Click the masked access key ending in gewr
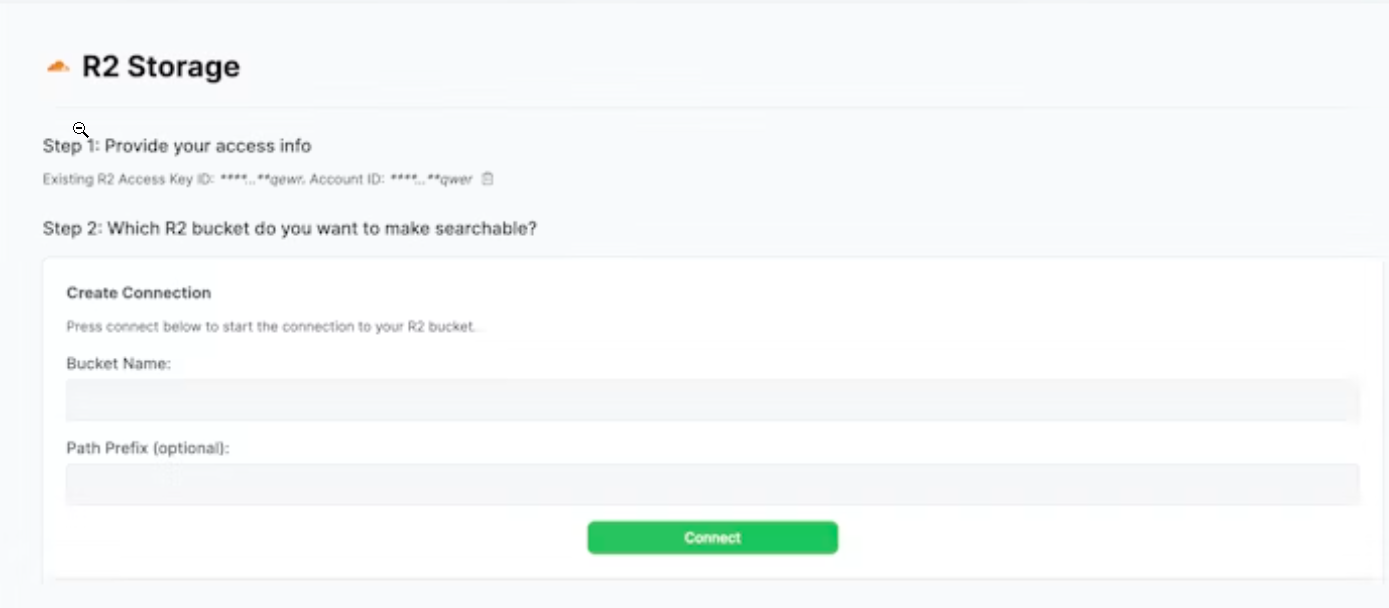The height and width of the screenshot is (608, 1389). pos(261,180)
